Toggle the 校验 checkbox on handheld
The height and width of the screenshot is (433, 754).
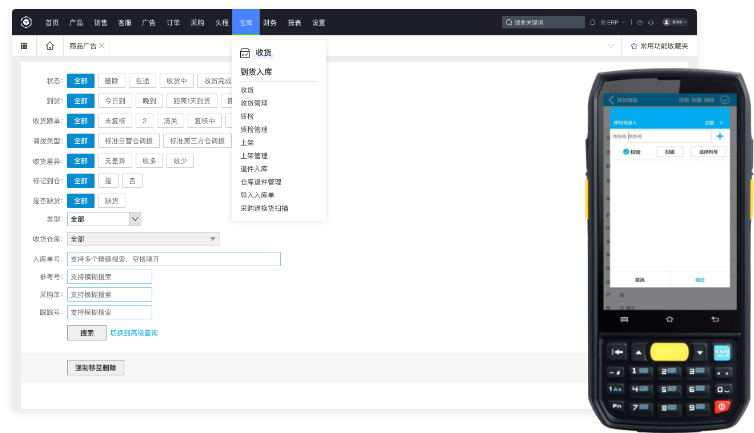tap(626, 152)
